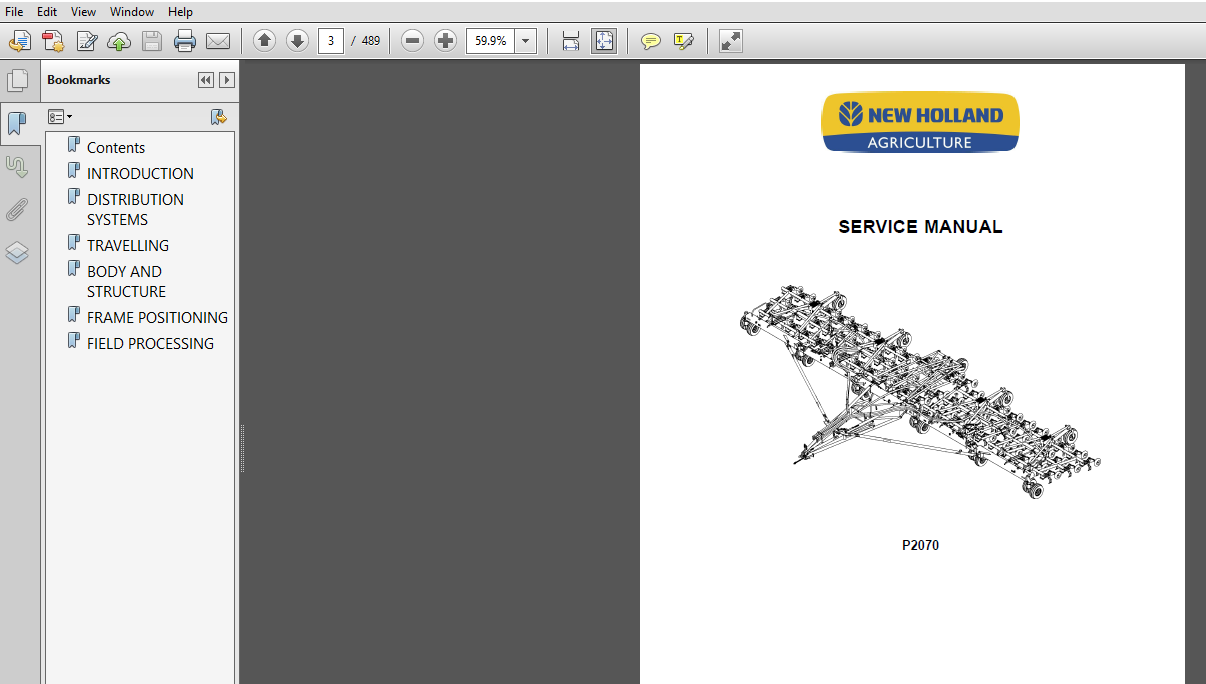Open the zoom level dropdown arrow

(x=527, y=41)
